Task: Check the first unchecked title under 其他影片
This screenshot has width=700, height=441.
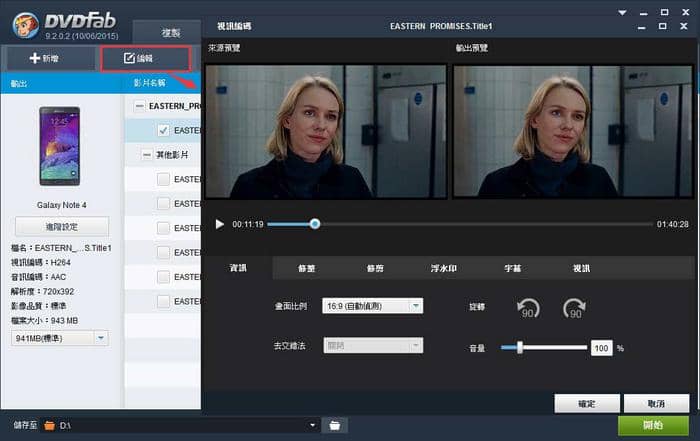Action: tap(163, 179)
